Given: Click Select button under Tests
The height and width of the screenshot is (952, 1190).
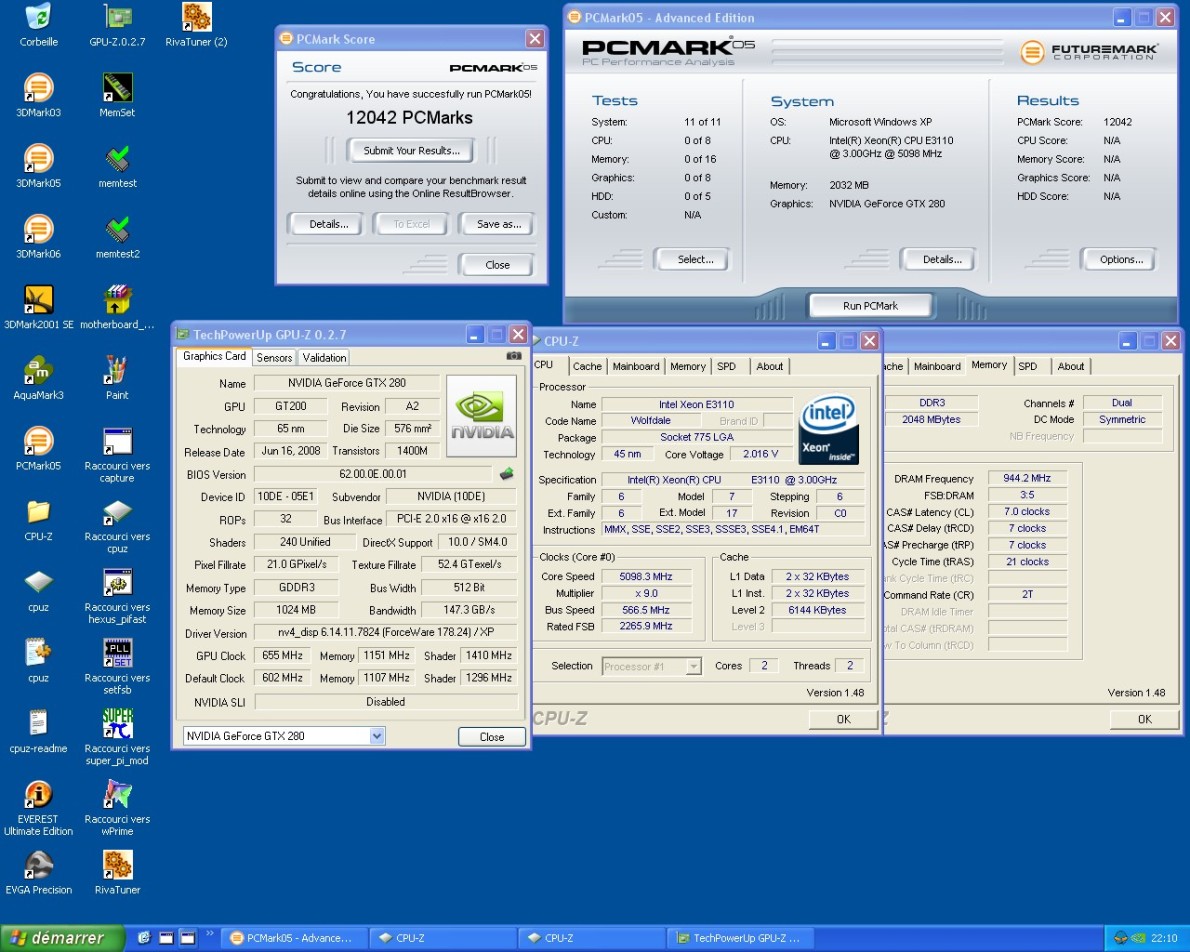Looking at the screenshot, I should (x=694, y=259).
